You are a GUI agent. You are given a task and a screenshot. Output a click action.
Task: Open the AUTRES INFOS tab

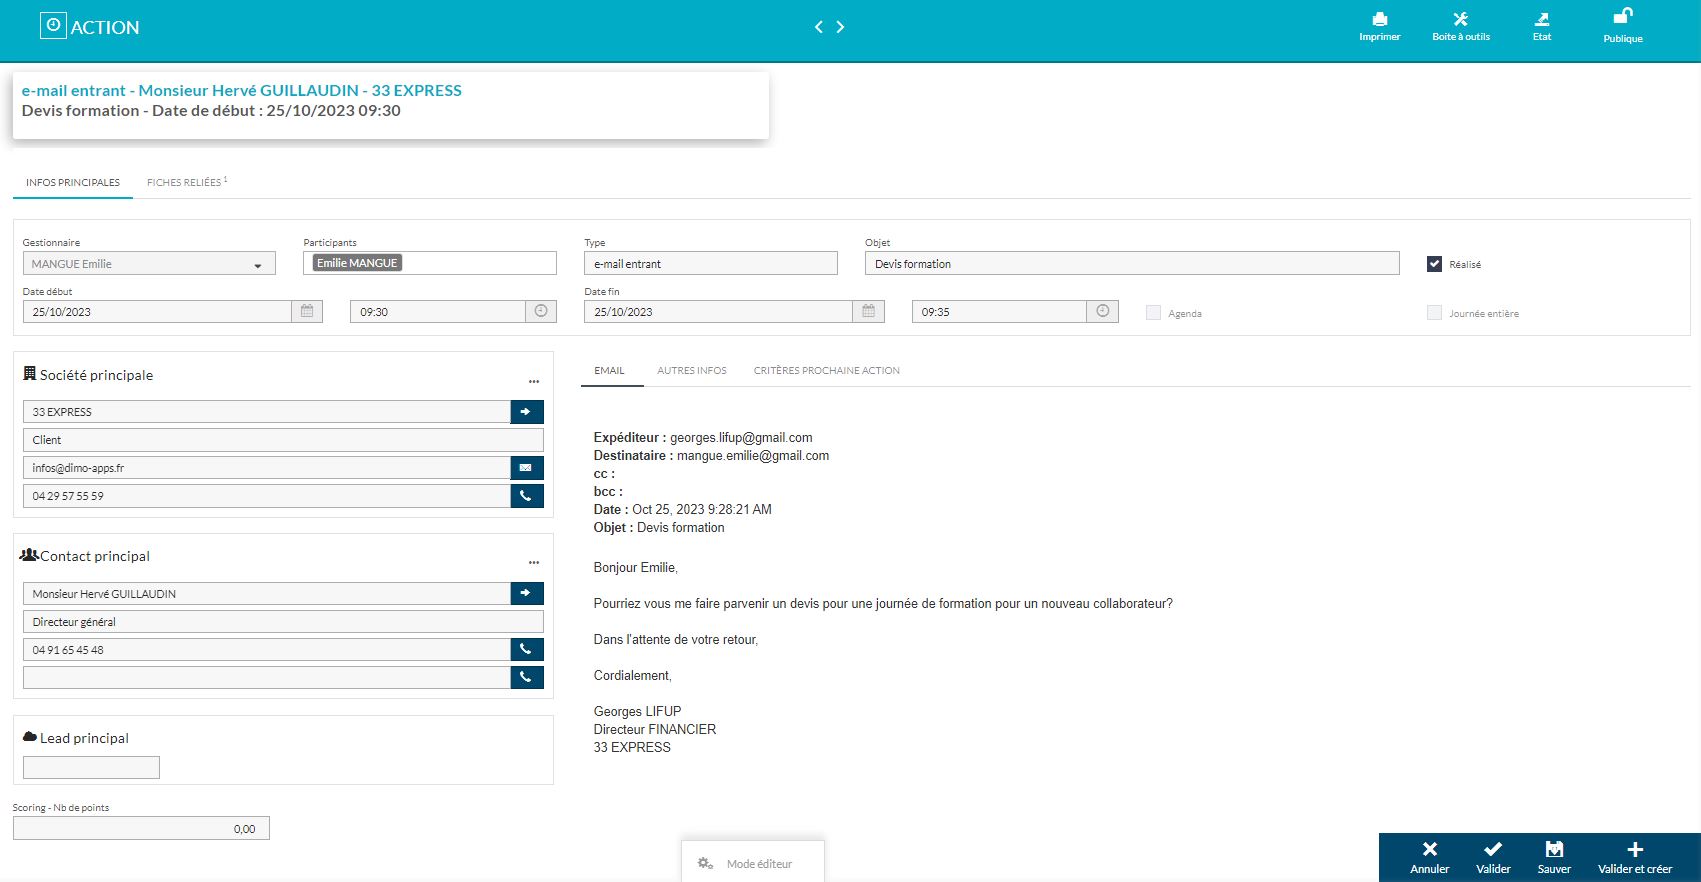(x=691, y=371)
